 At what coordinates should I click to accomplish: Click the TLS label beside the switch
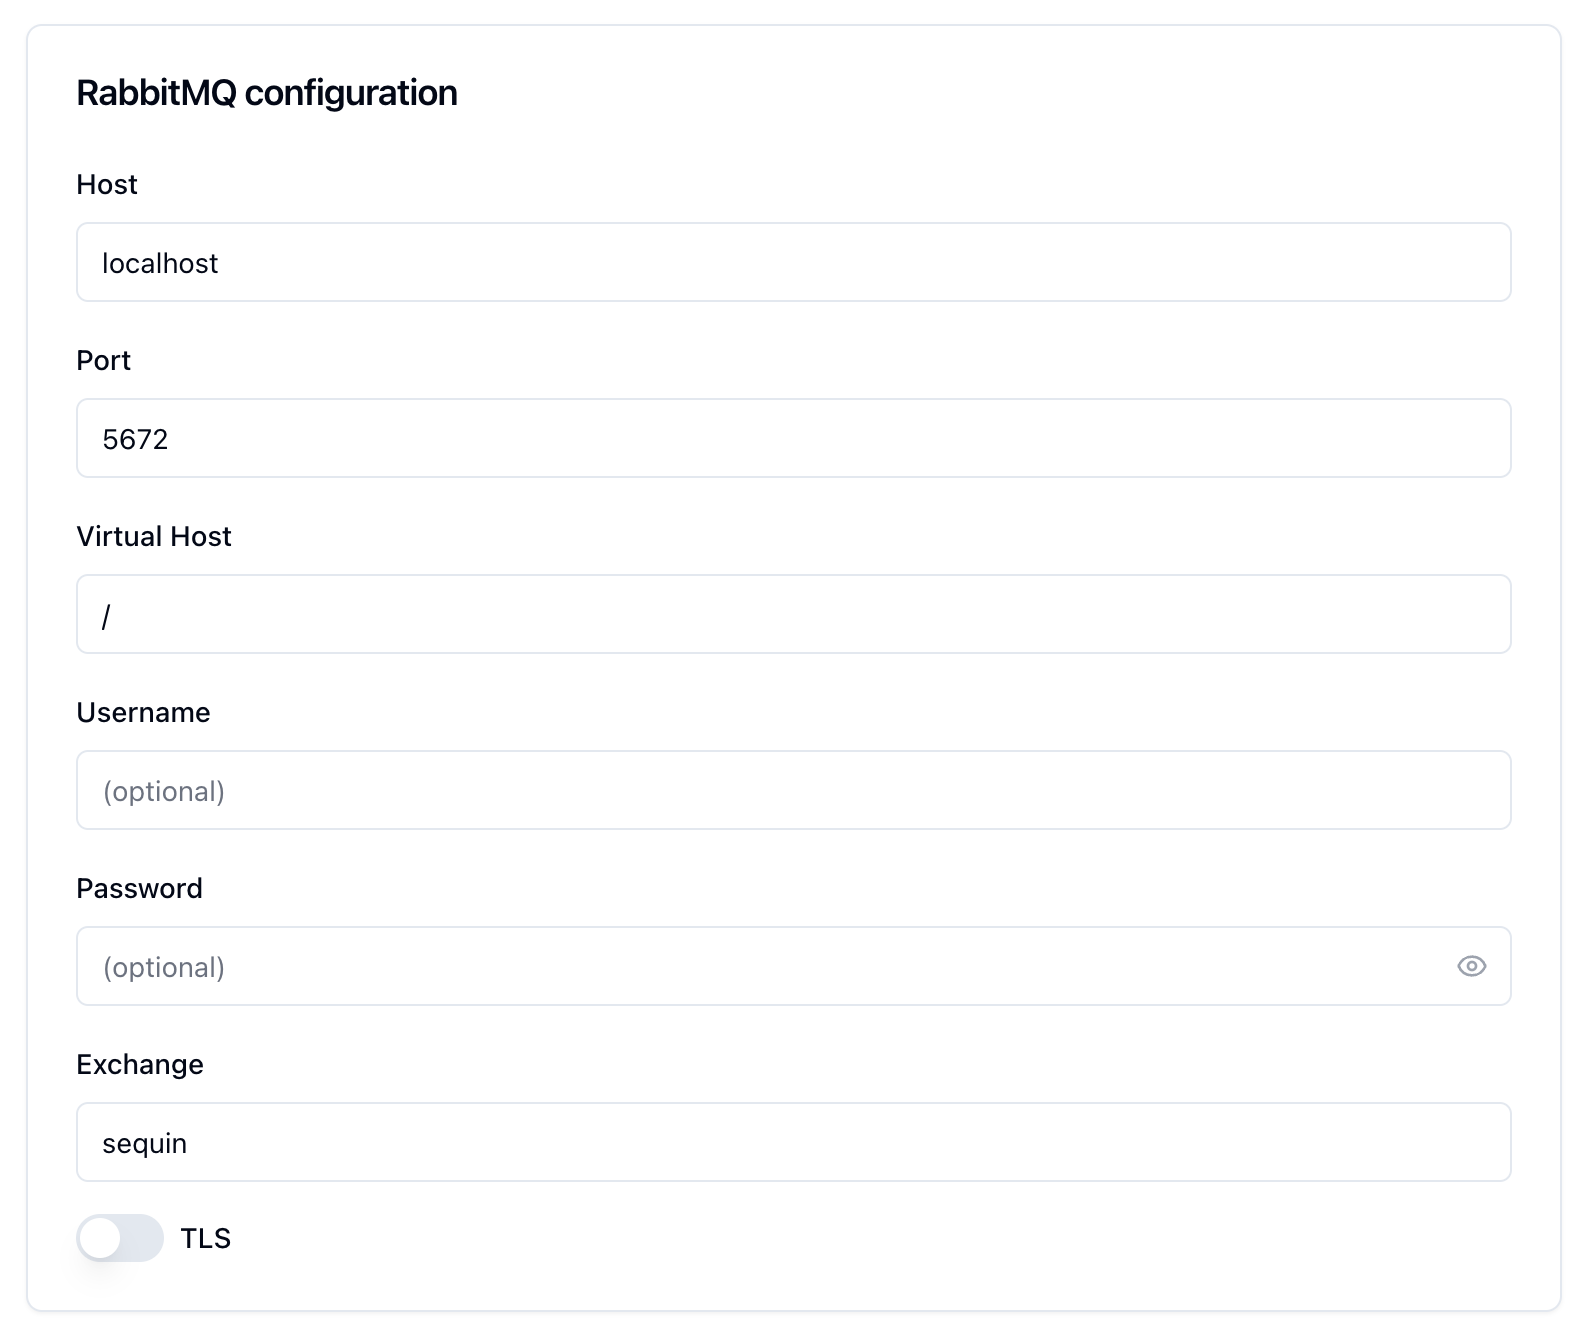(x=206, y=1238)
